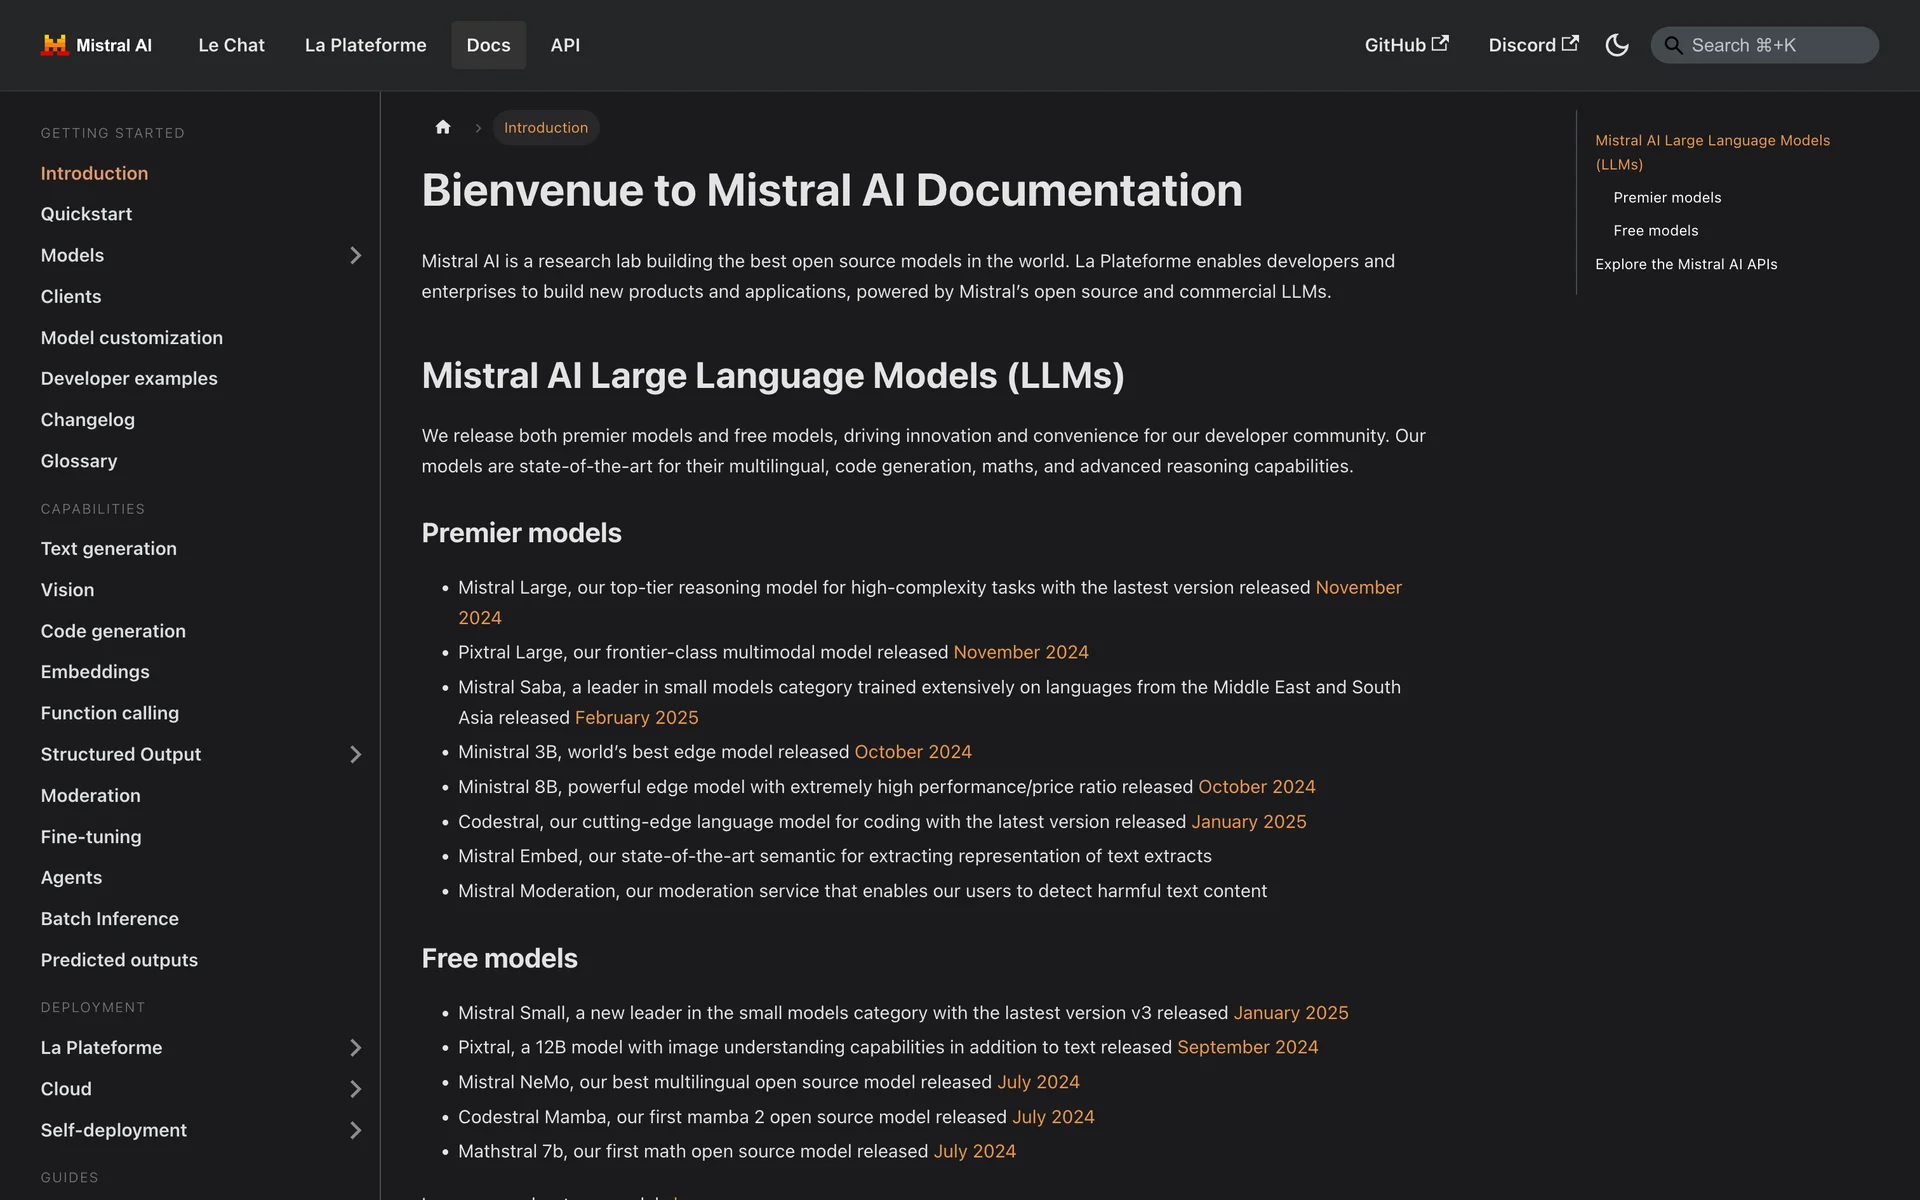The width and height of the screenshot is (1920, 1200).
Task: Open September 2024 Pixtral link
Action: click(1247, 1047)
